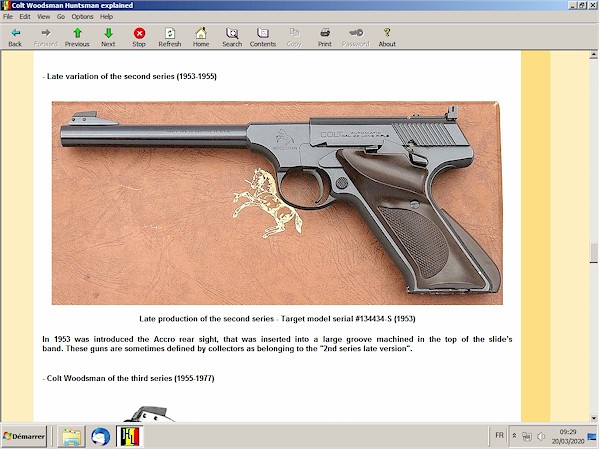This screenshot has height=450, width=600.
Task: Click the scrollbar up arrow
Action: pyautogui.click(x=593, y=55)
